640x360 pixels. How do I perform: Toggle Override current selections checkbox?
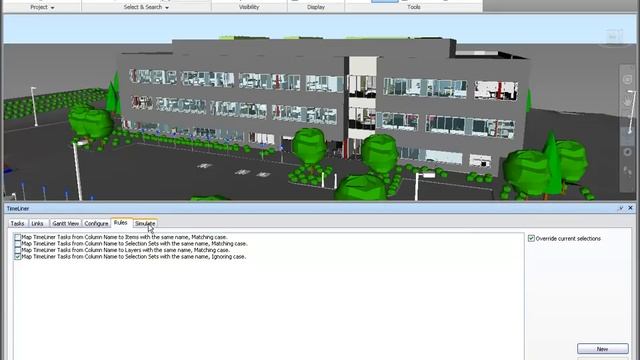click(531, 238)
